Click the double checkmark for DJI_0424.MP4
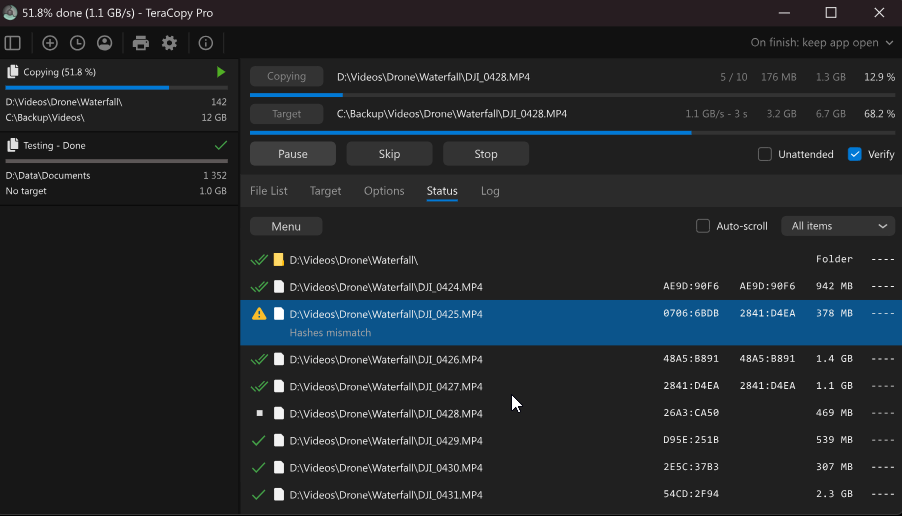 coord(259,286)
